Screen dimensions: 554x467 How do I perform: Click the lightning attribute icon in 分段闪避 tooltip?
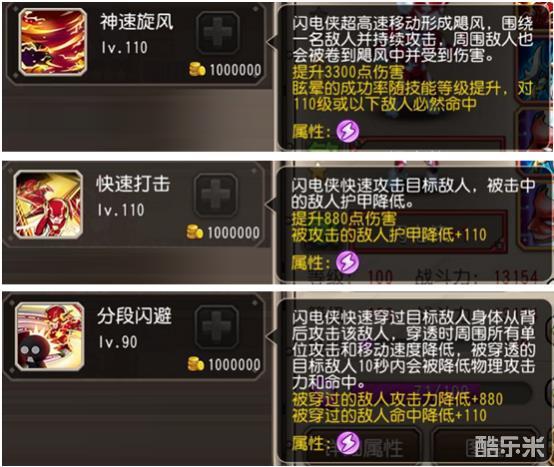coord(348,443)
